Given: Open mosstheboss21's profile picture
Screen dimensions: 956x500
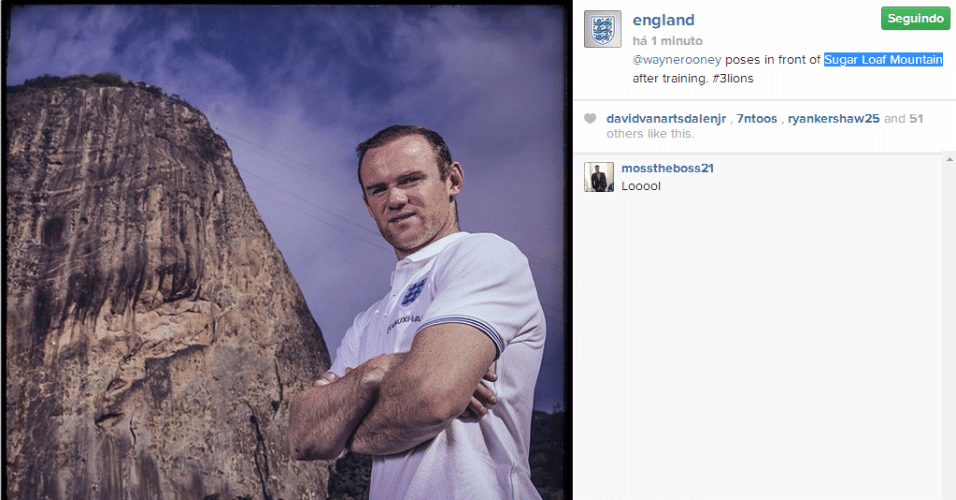Looking at the screenshot, I should click(x=599, y=177).
